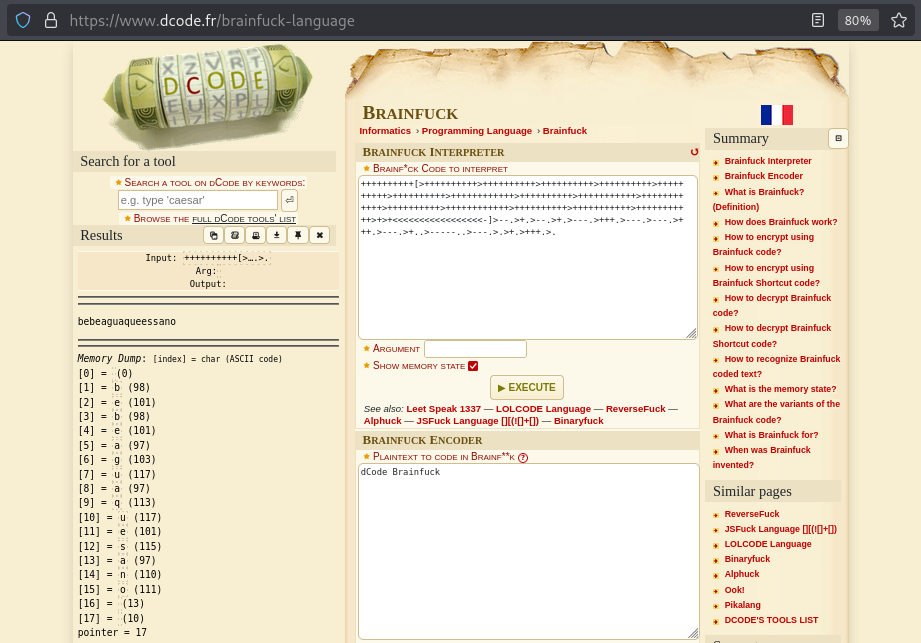The image size is (921, 643).
Task: Pin the results panel with the pushpin icon
Action: (298, 235)
